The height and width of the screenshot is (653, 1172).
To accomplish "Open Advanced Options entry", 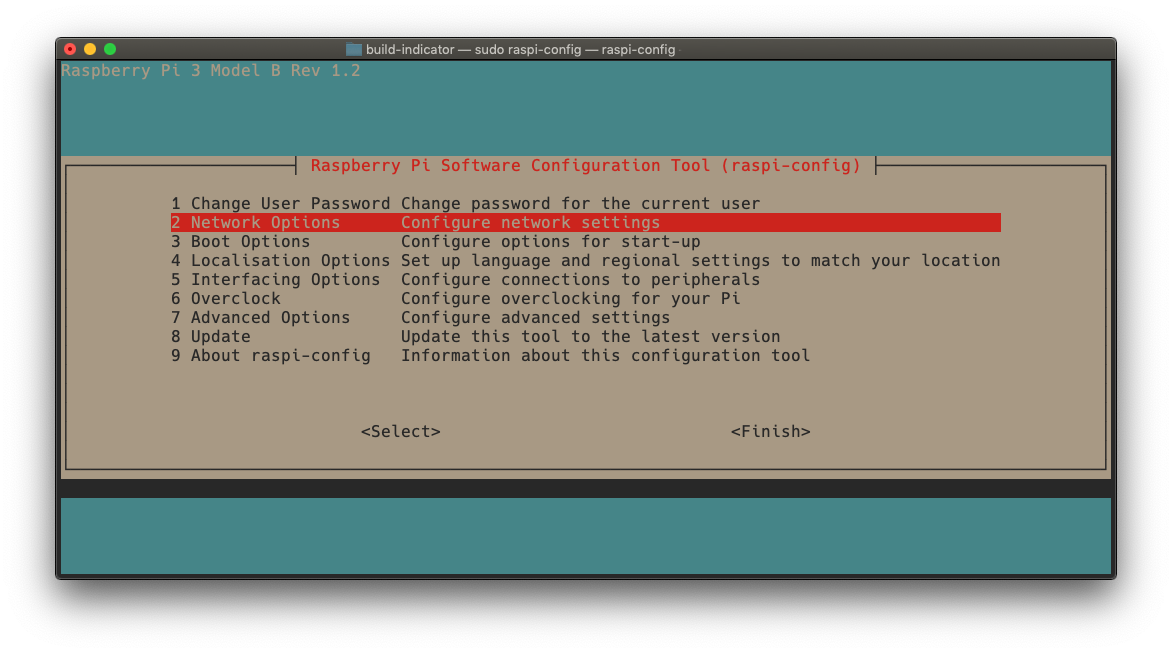I will pyautogui.click(x=586, y=318).
